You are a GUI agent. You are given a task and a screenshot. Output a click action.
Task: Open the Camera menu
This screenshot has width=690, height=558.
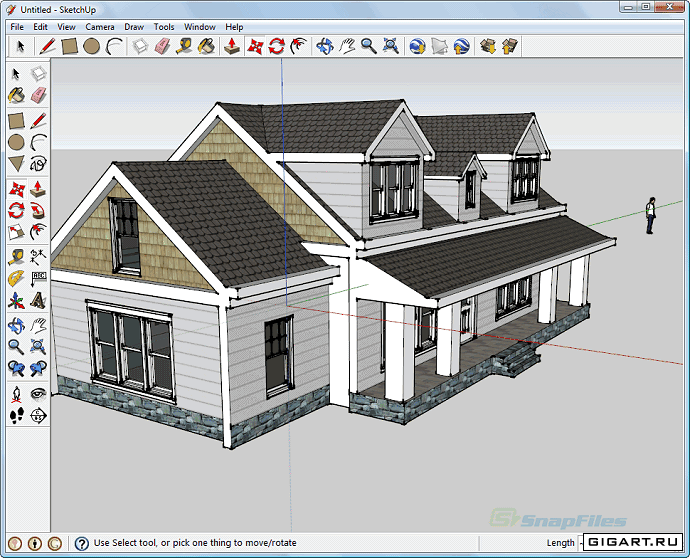tap(100, 27)
